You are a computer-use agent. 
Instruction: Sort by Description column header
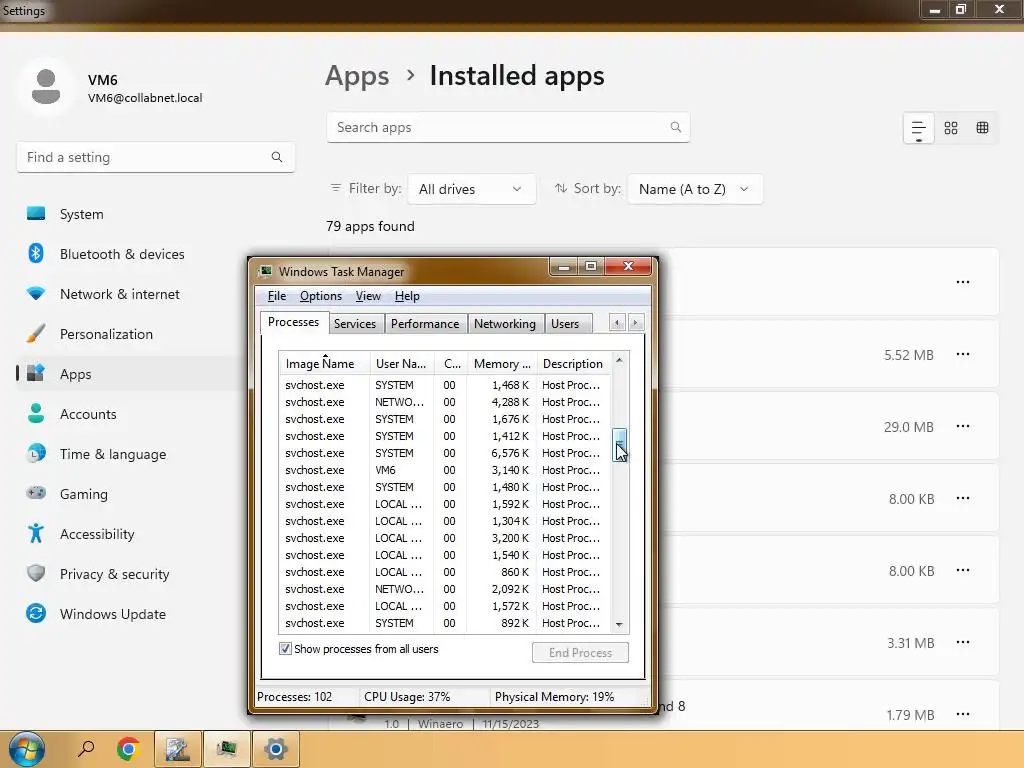574,364
